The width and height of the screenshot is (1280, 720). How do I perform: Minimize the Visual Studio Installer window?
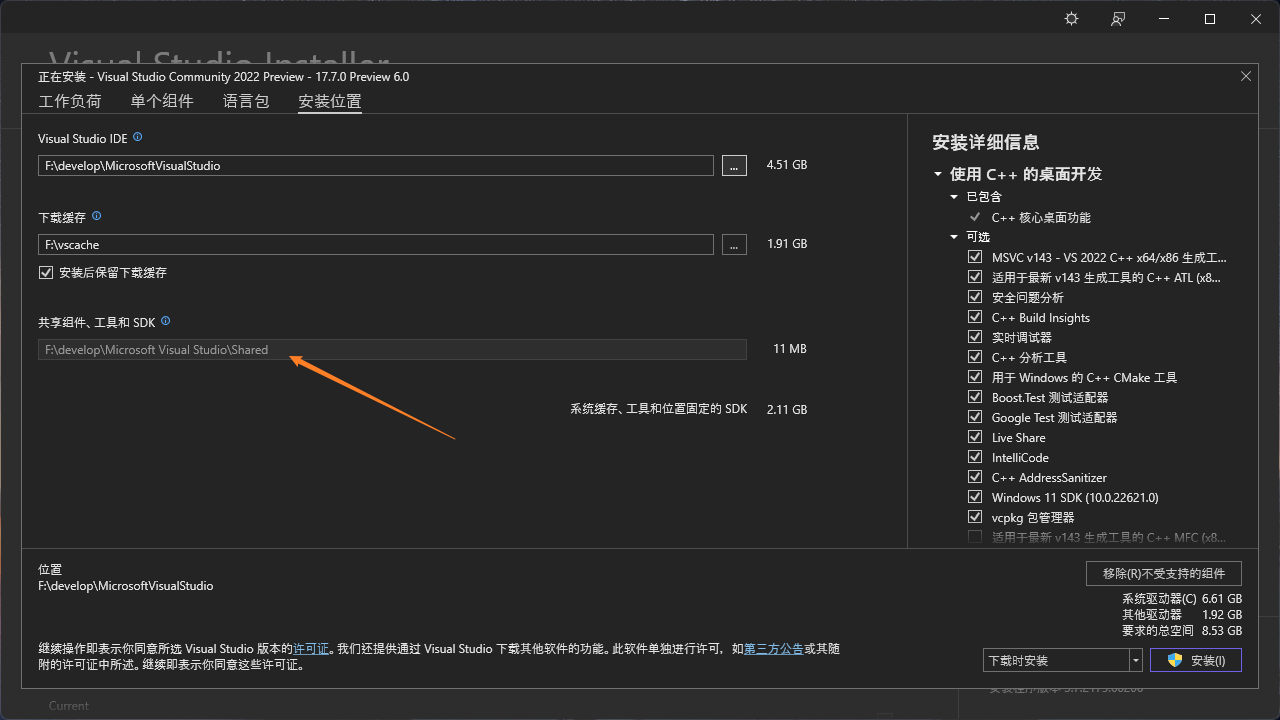click(1165, 19)
